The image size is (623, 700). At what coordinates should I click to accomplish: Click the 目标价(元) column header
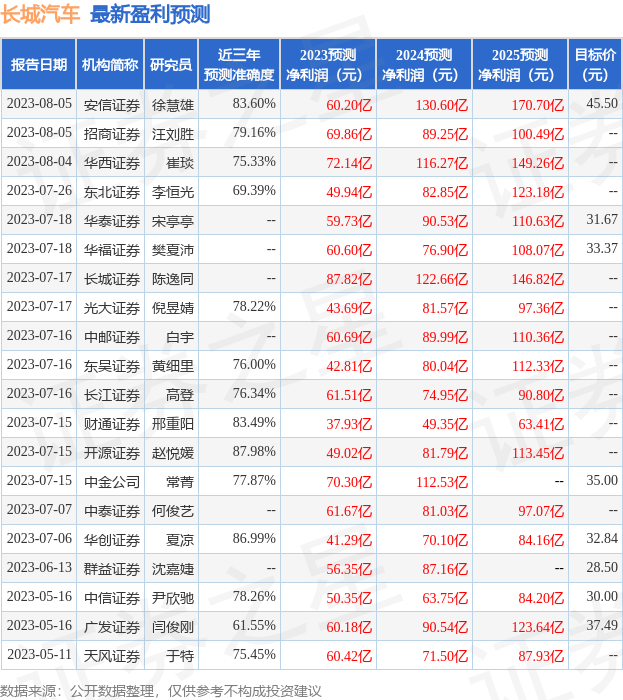[x=595, y=64]
